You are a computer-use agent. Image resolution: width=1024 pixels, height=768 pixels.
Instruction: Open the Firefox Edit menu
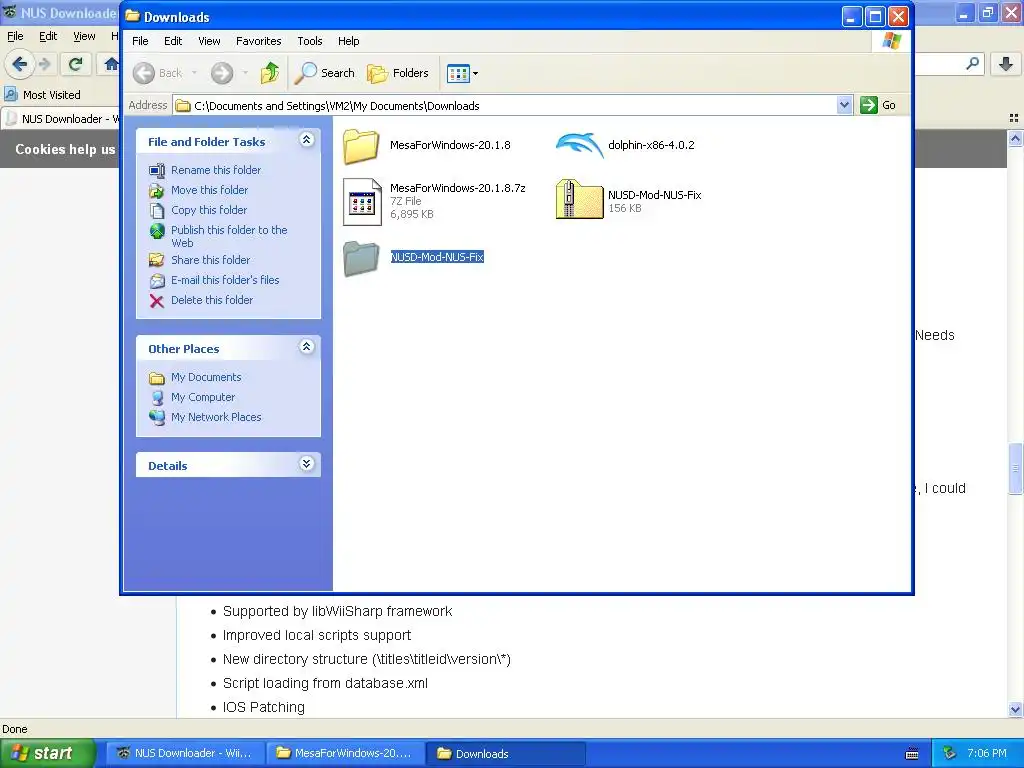[x=48, y=37]
